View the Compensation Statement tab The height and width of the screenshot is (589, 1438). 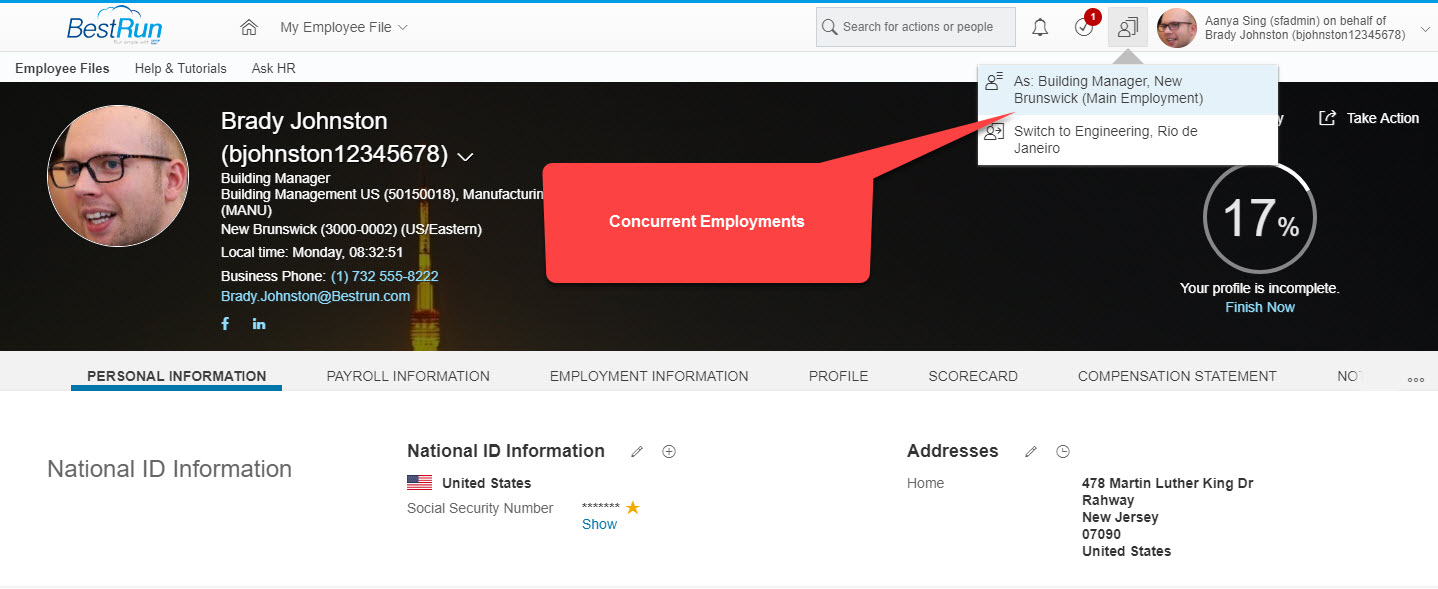pos(1177,376)
